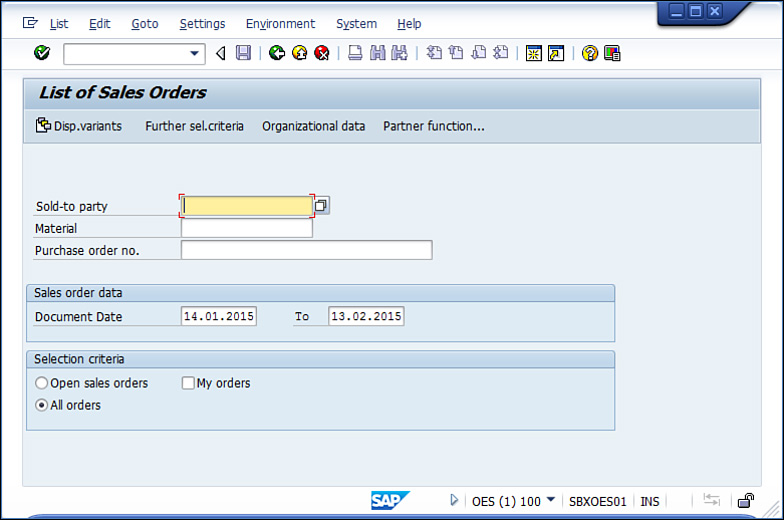Click the First Page icon

click(x=434, y=52)
